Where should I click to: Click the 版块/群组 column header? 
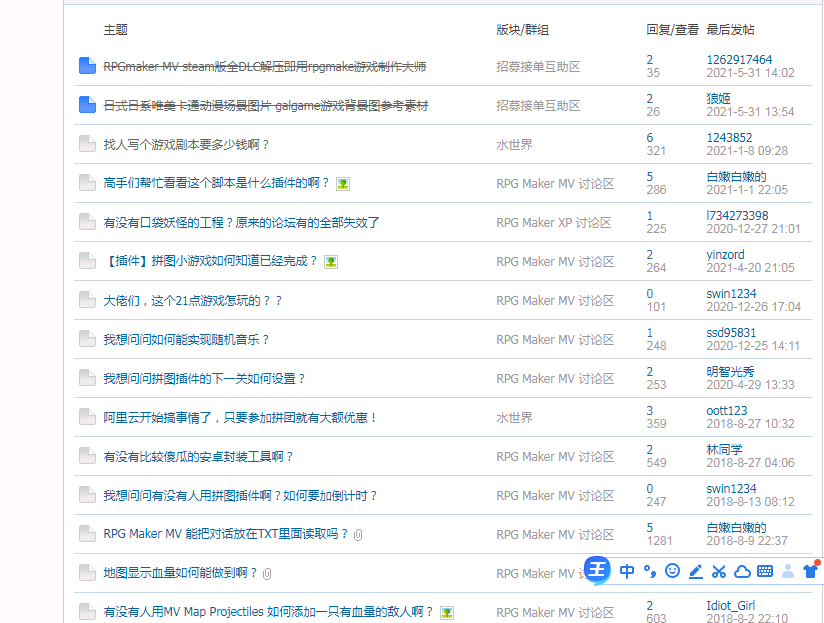tap(522, 30)
